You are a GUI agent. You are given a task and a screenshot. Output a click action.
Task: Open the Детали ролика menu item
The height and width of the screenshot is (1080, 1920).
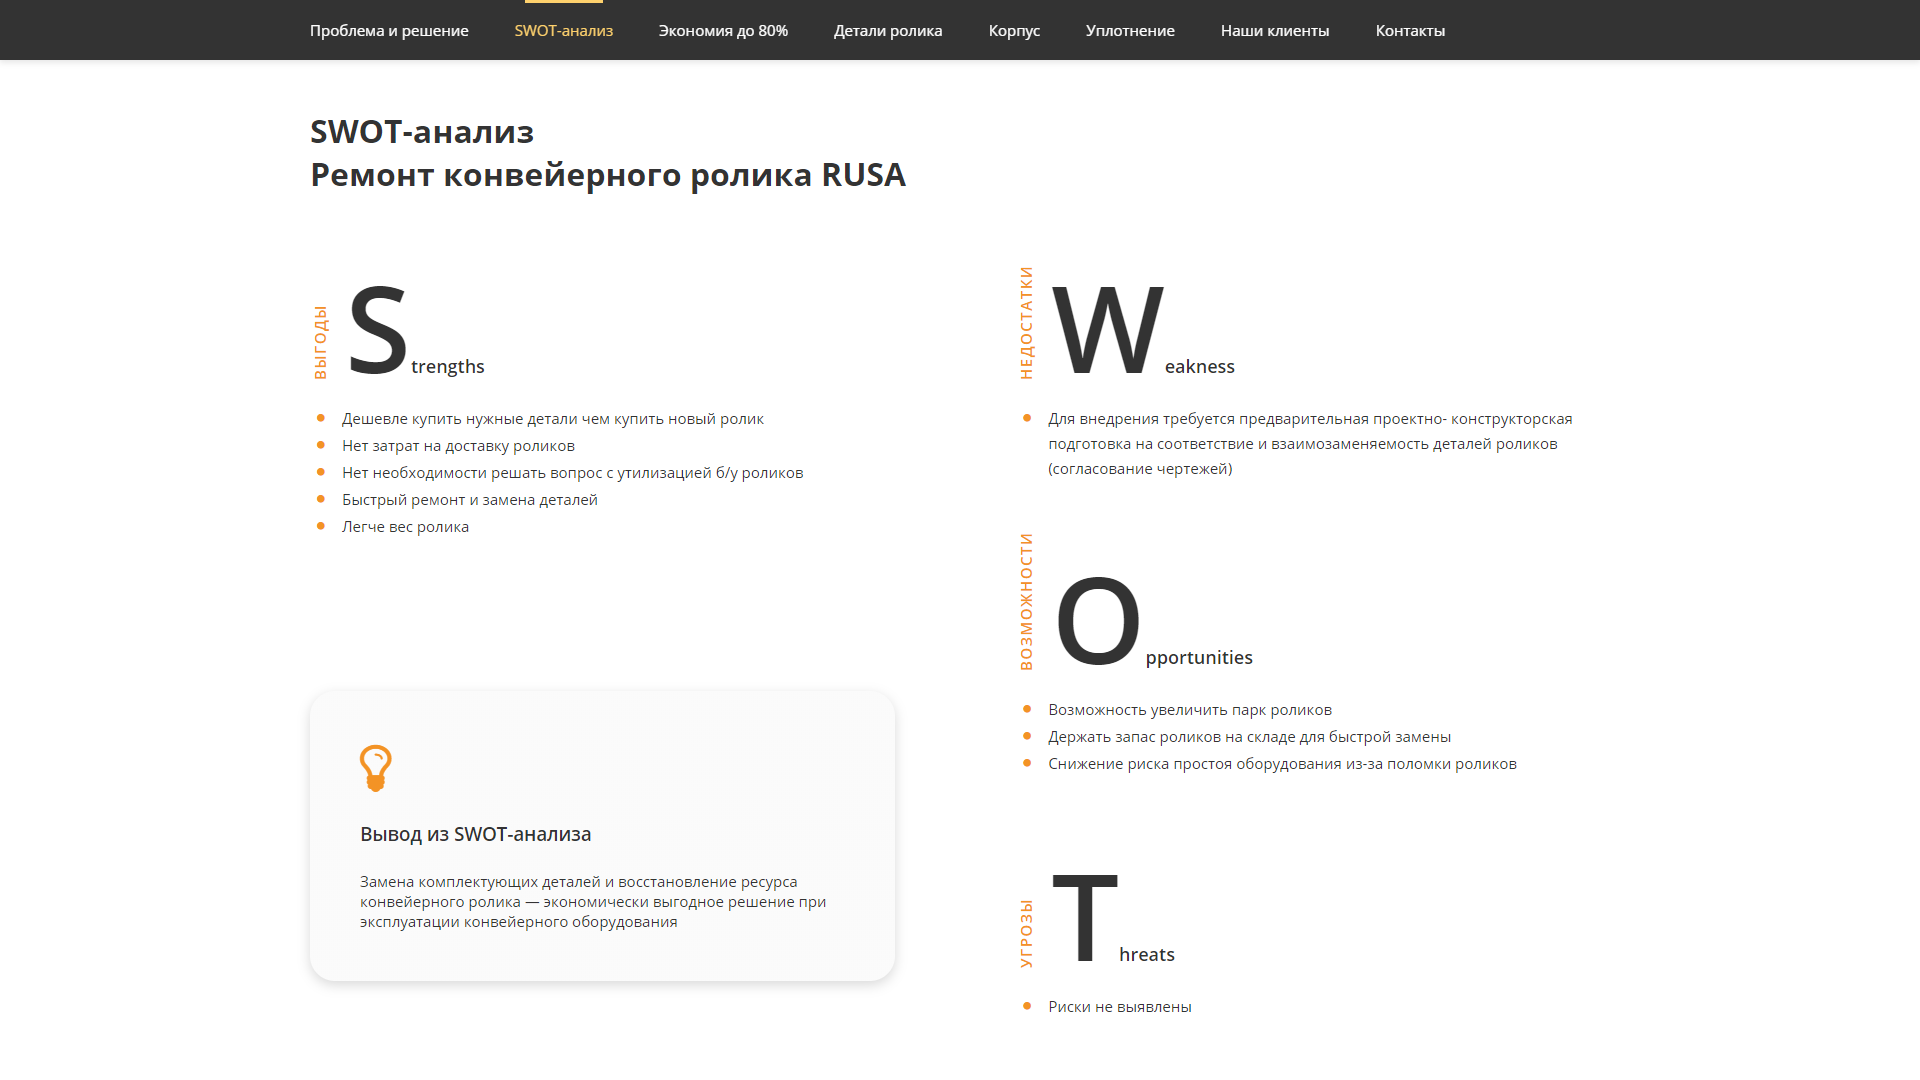coord(888,31)
